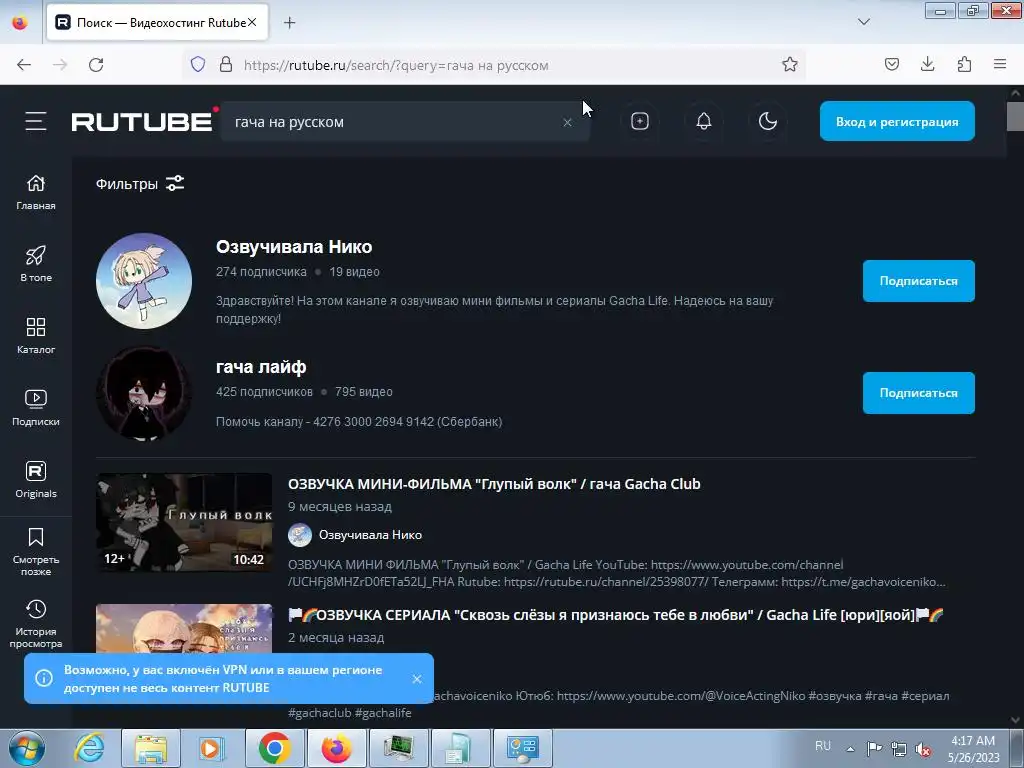Reload the current page
This screenshot has width=1024, height=768.
pos(96,65)
